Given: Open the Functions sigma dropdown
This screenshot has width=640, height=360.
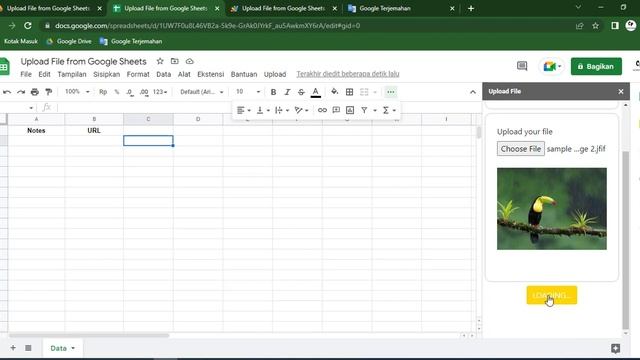Looking at the screenshot, I should tap(389, 110).
